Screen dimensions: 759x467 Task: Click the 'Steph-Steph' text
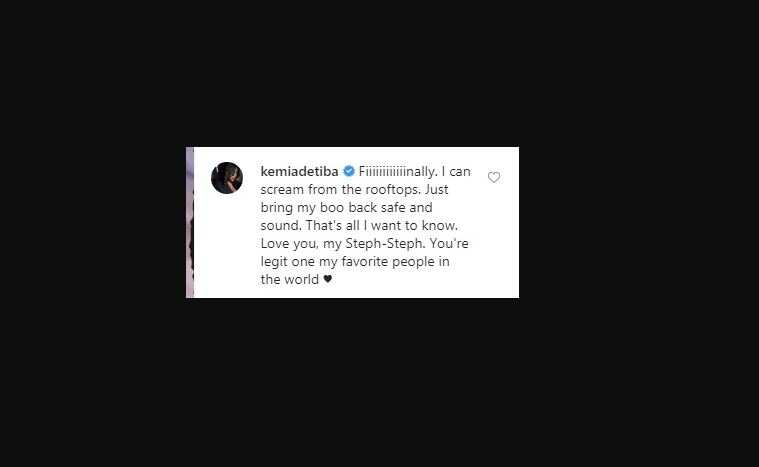tap(384, 243)
